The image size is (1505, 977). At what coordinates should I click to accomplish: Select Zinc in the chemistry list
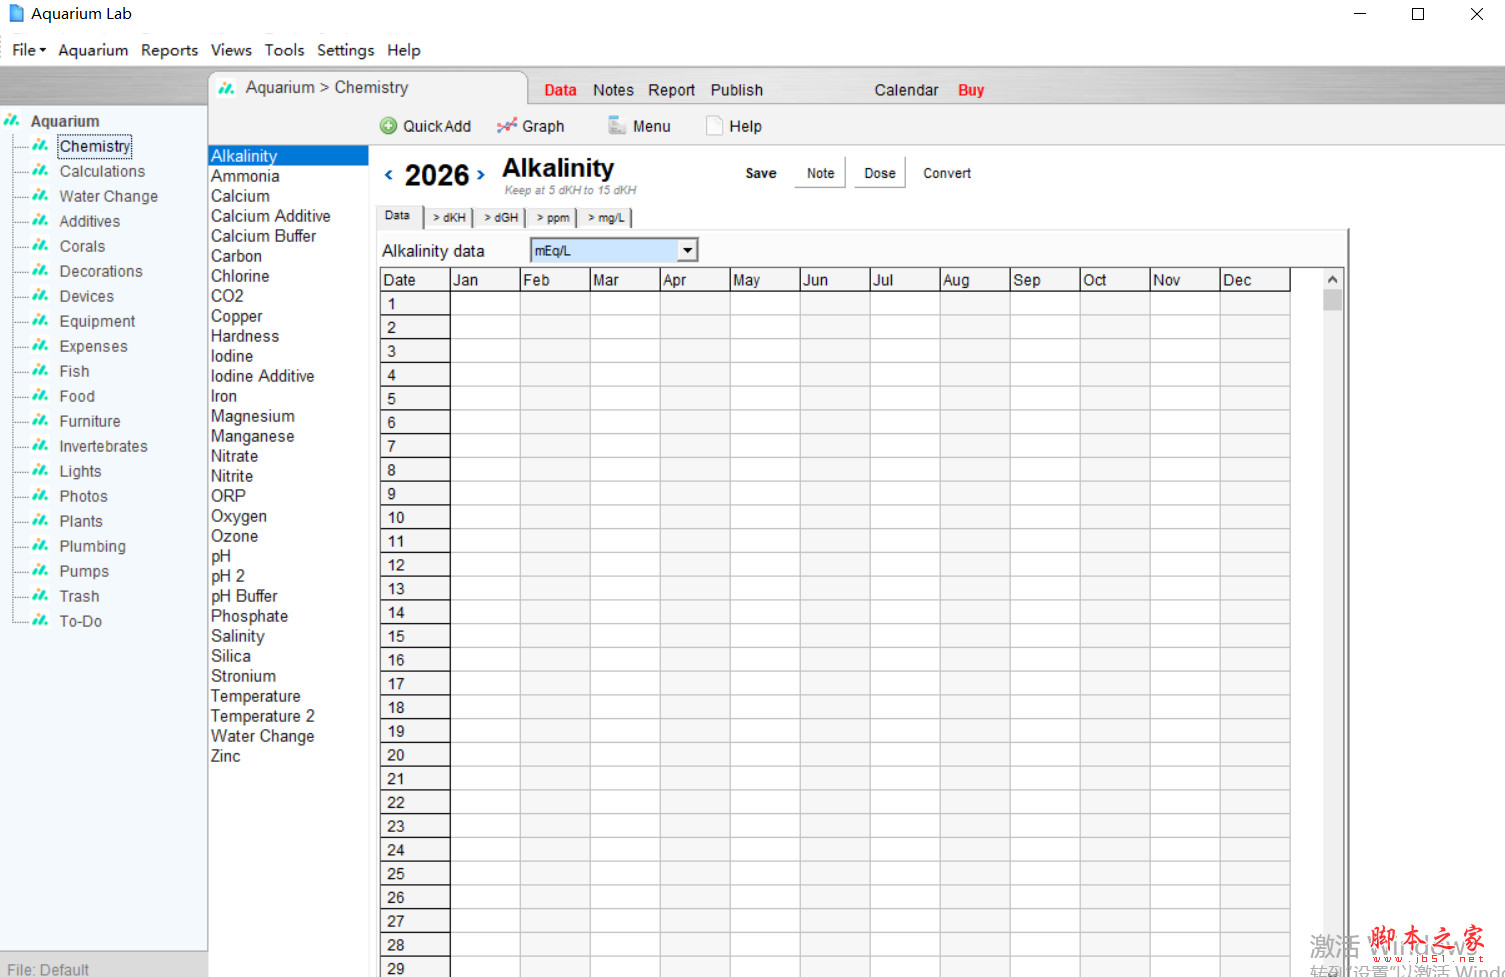click(x=225, y=756)
